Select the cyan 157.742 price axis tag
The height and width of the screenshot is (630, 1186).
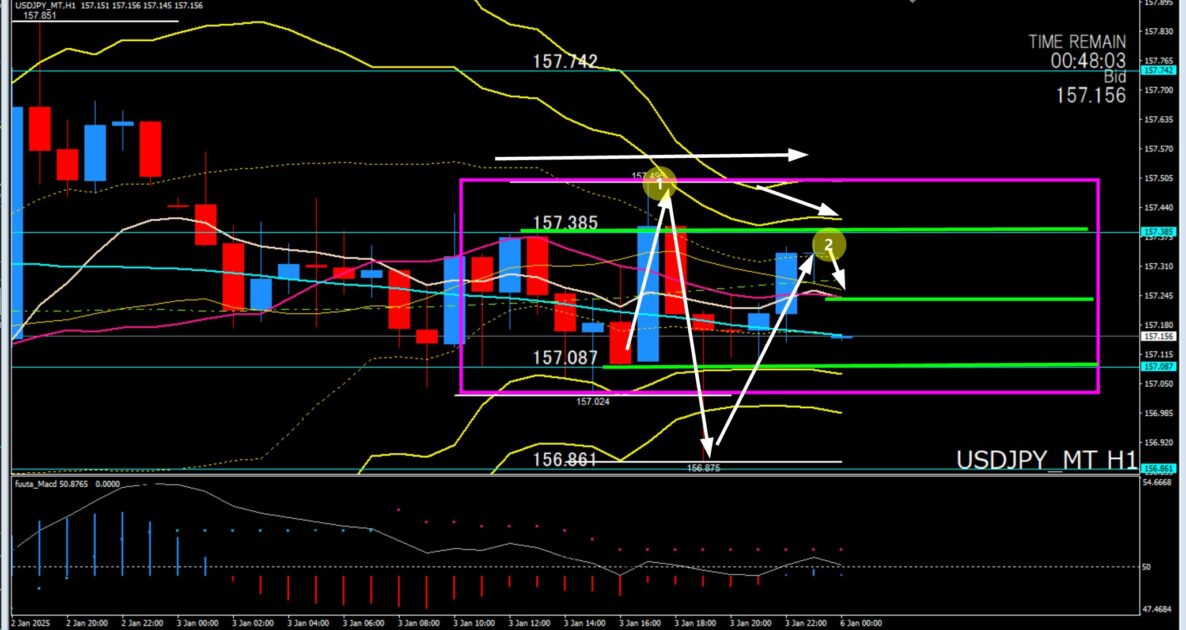click(x=1160, y=71)
